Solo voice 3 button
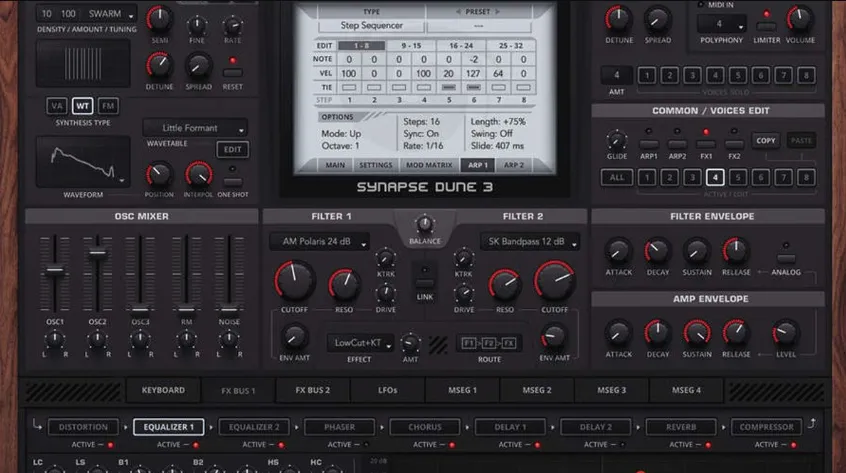846x473 pixels. coord(692,76)
